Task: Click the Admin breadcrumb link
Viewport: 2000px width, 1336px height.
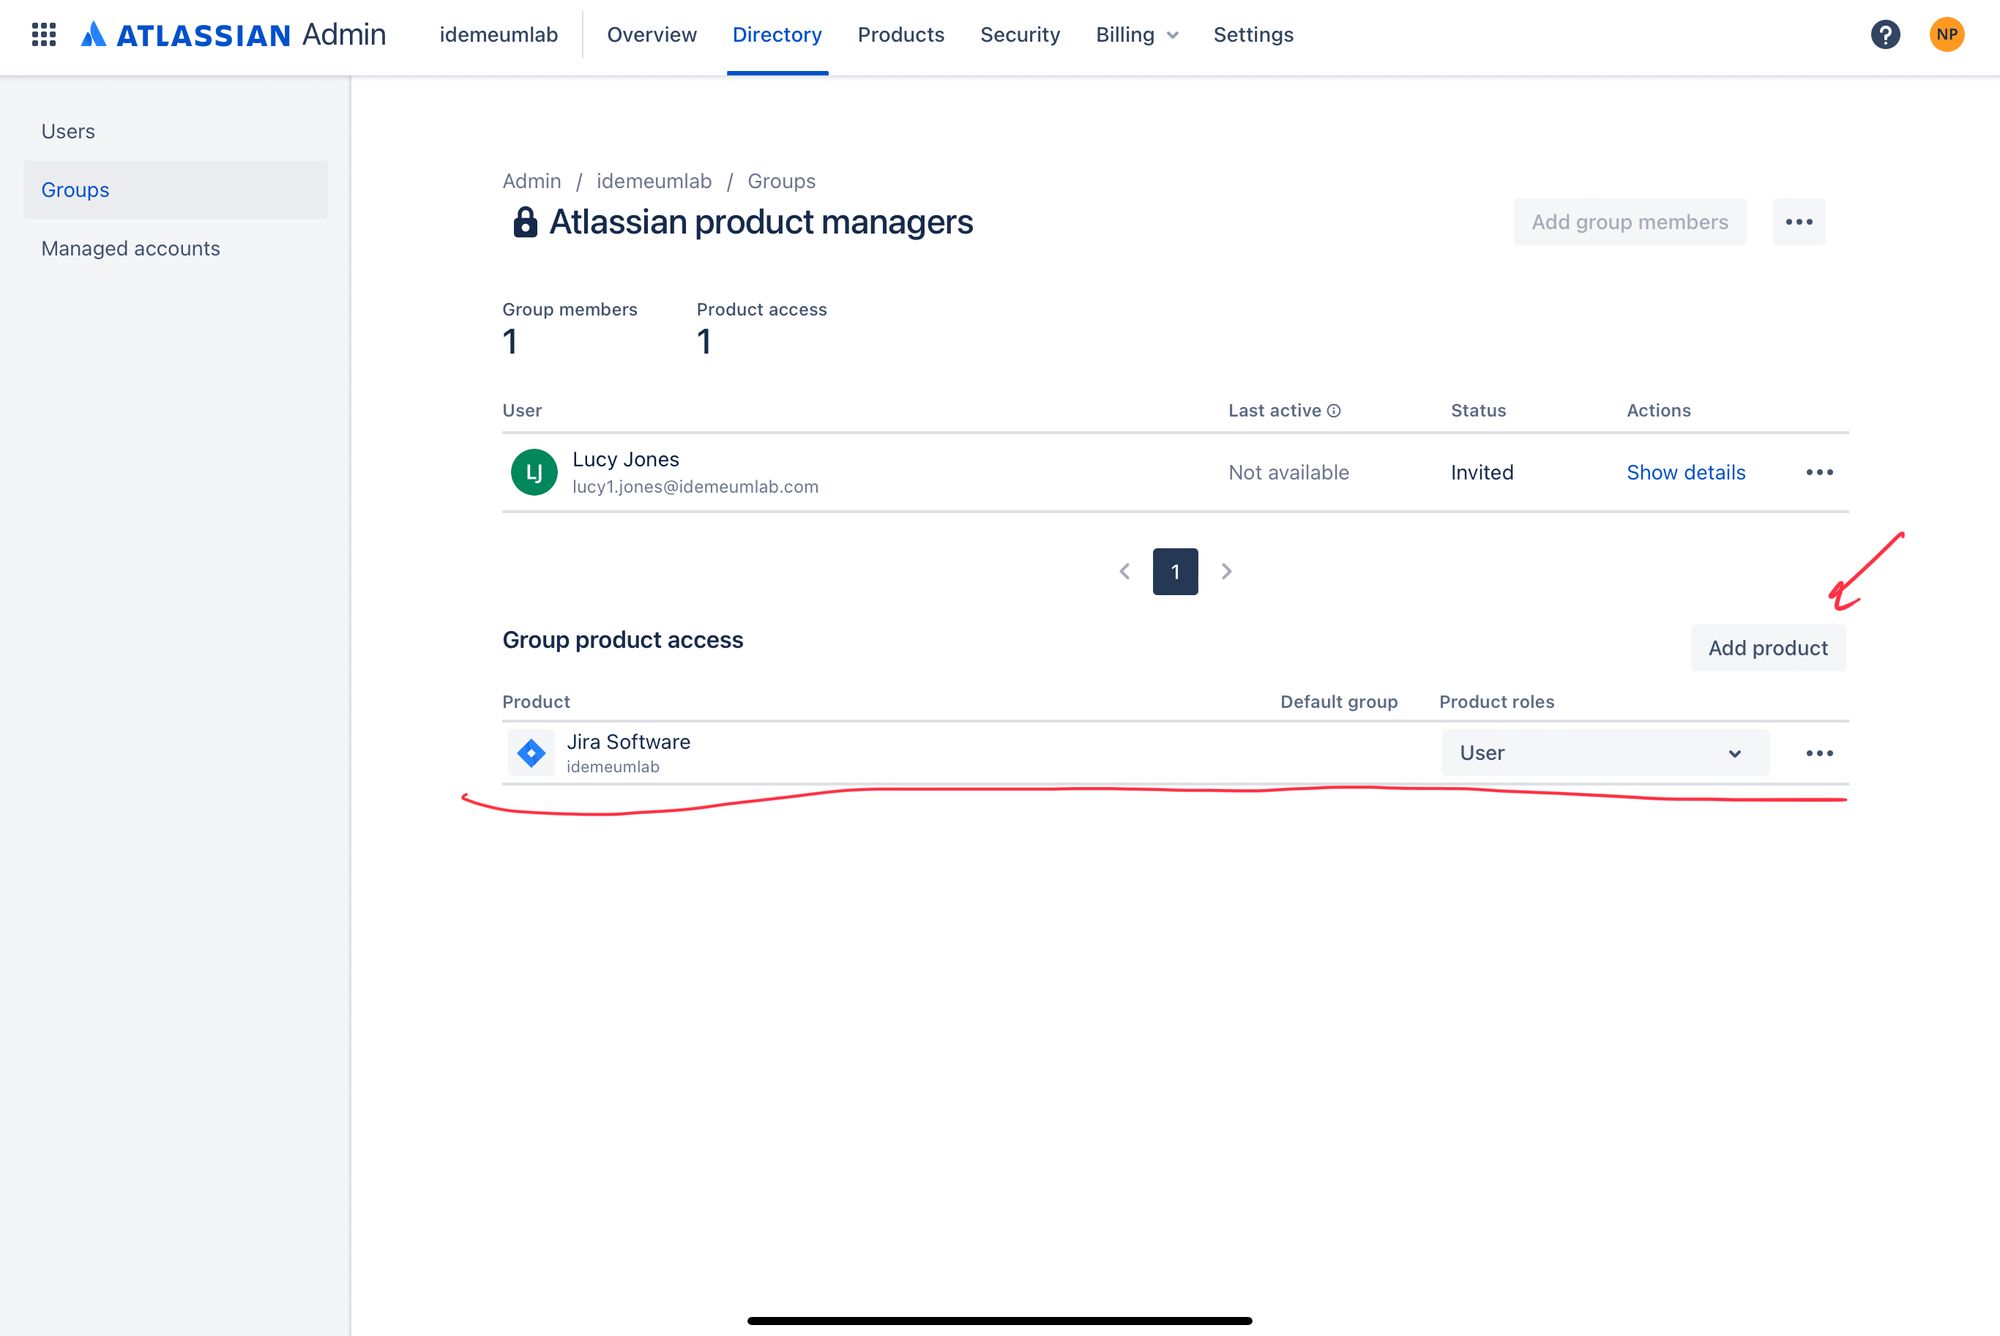Action: pos(532,181)
